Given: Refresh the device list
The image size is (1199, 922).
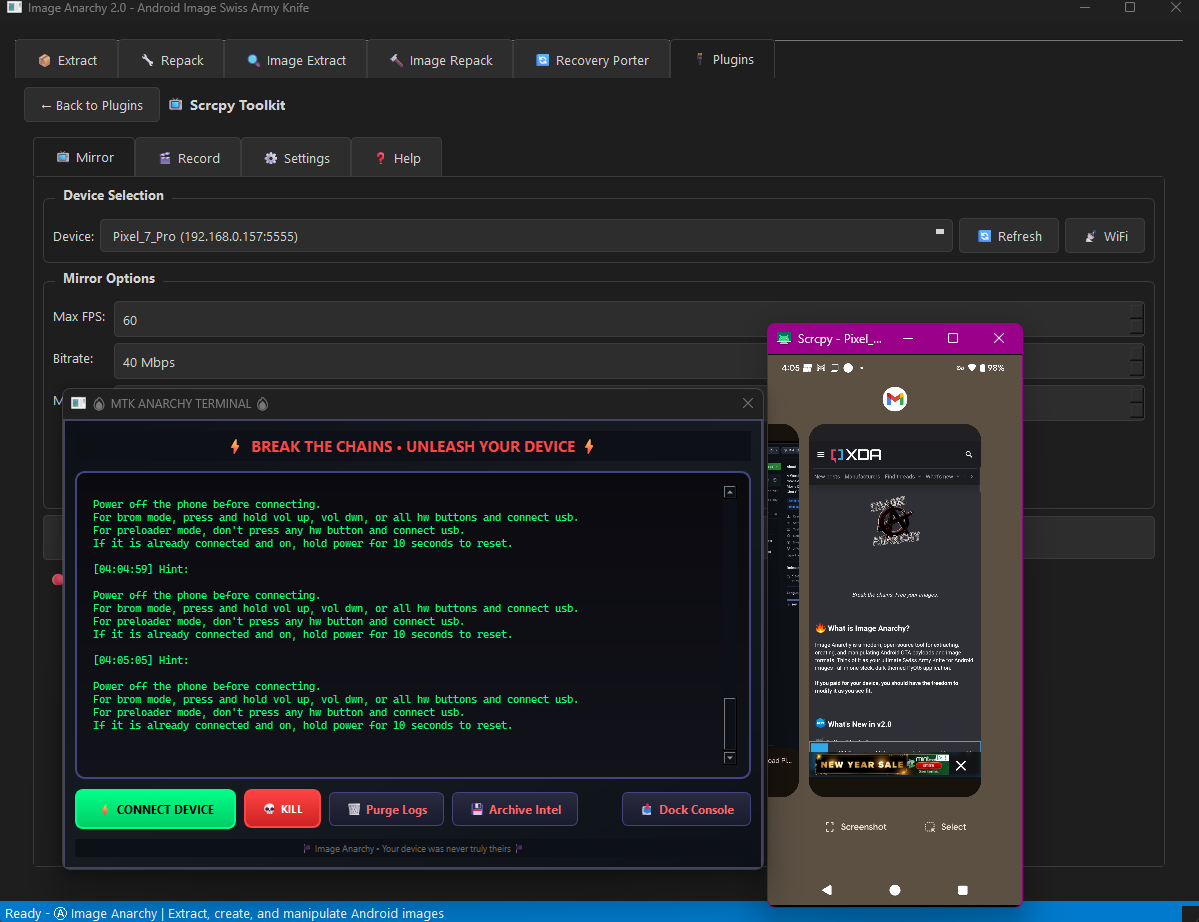Looking at the screenshot, I should tap(1009, 236).
